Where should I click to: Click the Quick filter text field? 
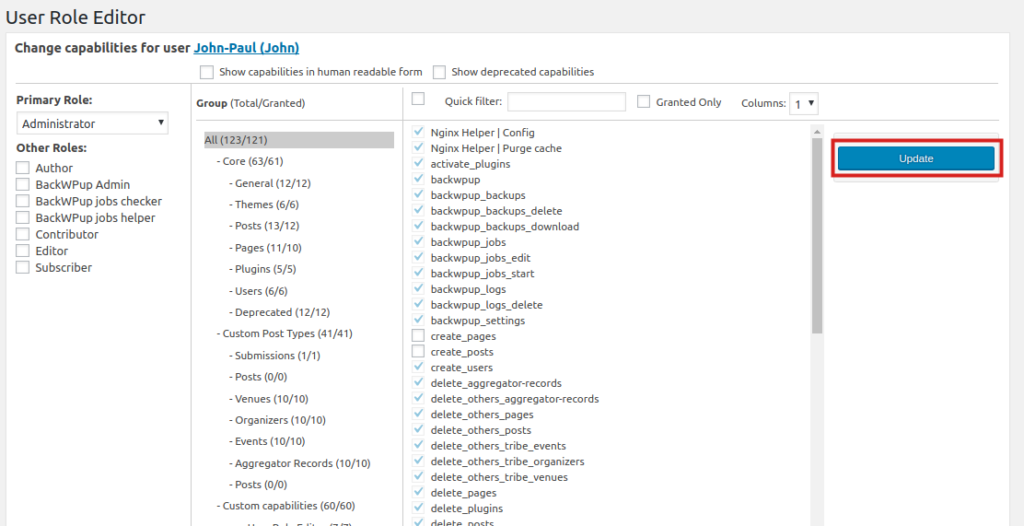tap(566, 102)
